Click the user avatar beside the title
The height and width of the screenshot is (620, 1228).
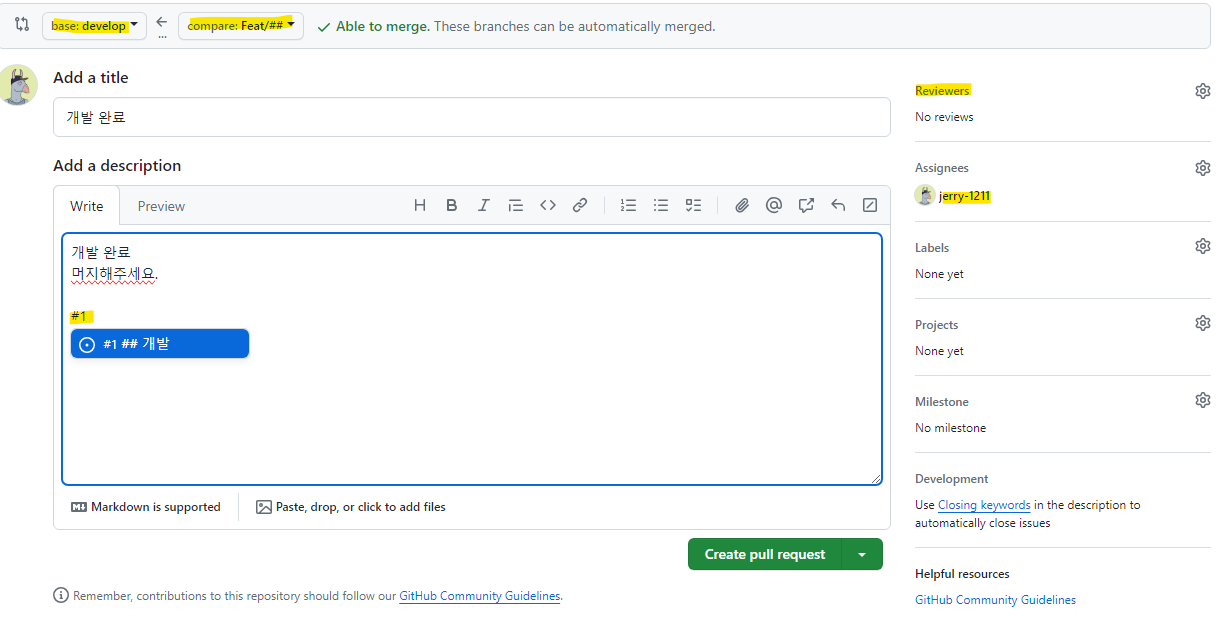[18, 85]
